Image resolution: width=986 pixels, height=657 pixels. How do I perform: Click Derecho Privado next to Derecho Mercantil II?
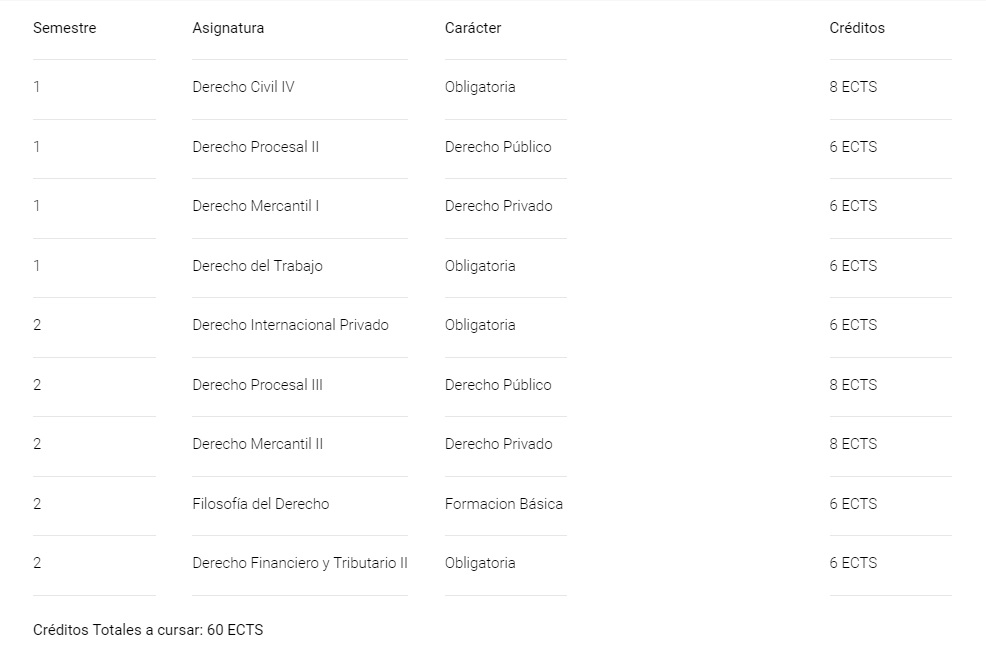(499, 444)
